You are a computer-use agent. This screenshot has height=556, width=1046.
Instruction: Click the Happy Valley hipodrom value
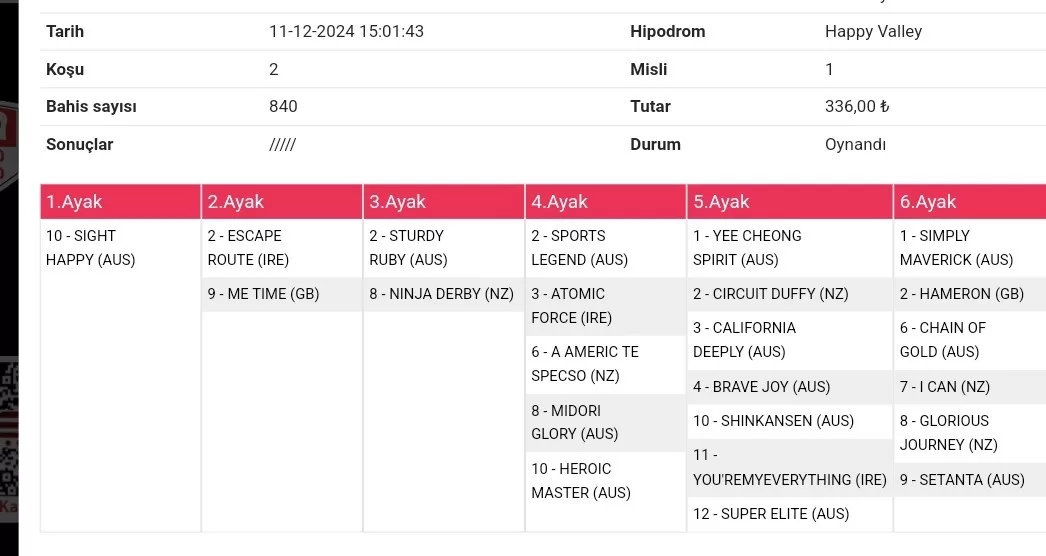coord(873,31)
